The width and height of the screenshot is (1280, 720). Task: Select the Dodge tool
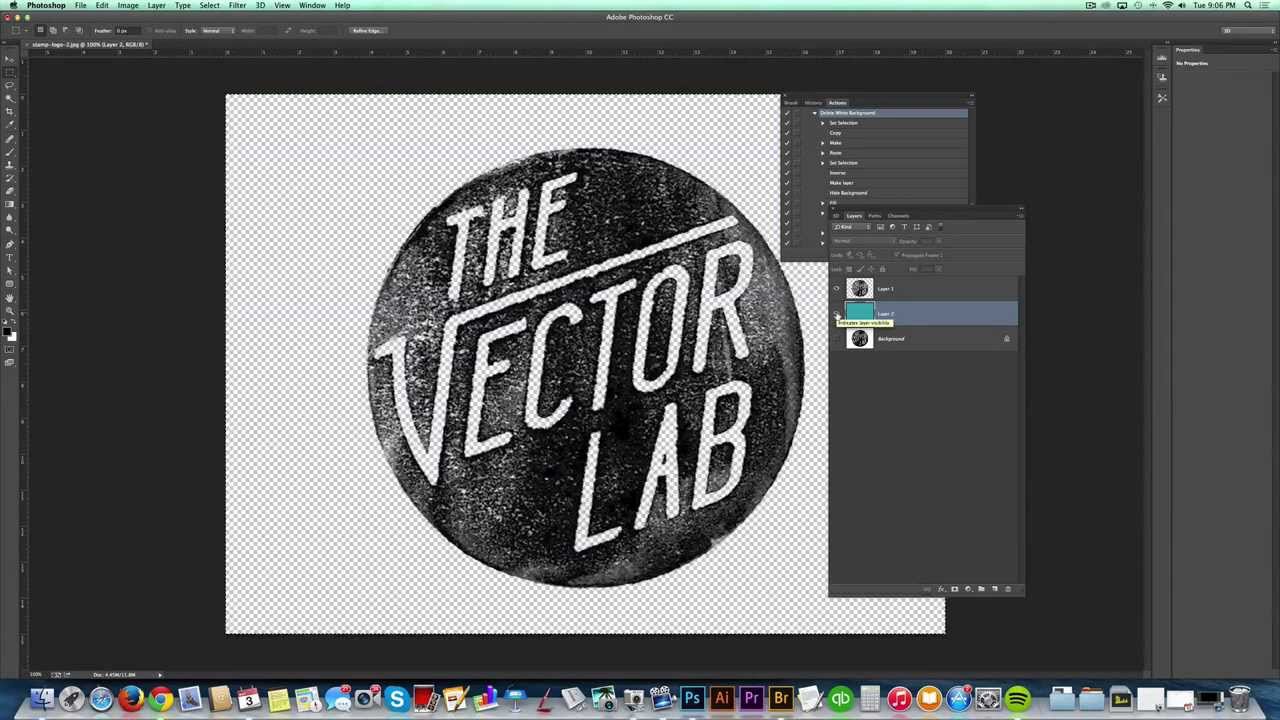10,230
